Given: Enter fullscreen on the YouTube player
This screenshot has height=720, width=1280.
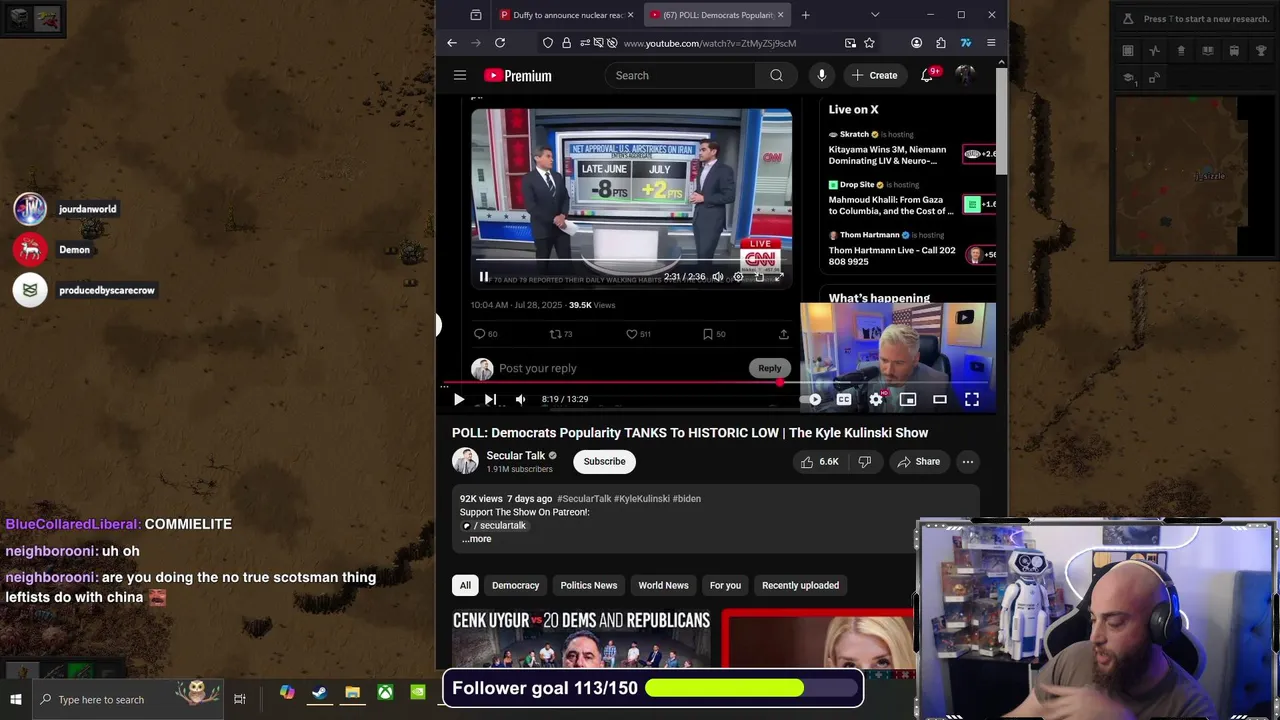Looking at the screenshot, I should click(972, 399).
